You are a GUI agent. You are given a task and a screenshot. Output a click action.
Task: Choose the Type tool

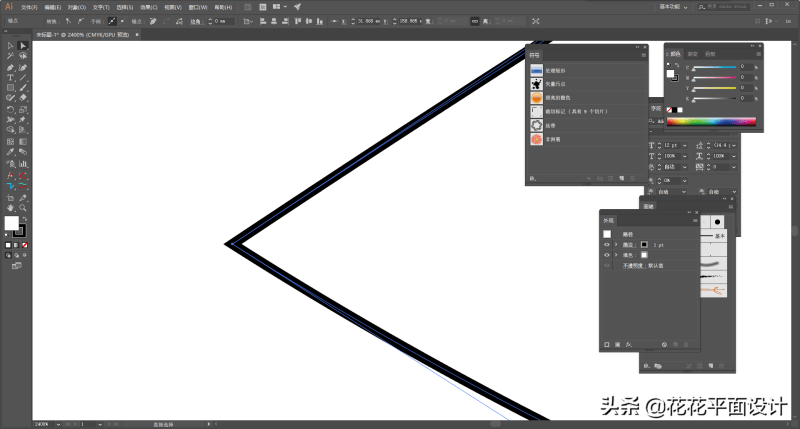[10, 77]
